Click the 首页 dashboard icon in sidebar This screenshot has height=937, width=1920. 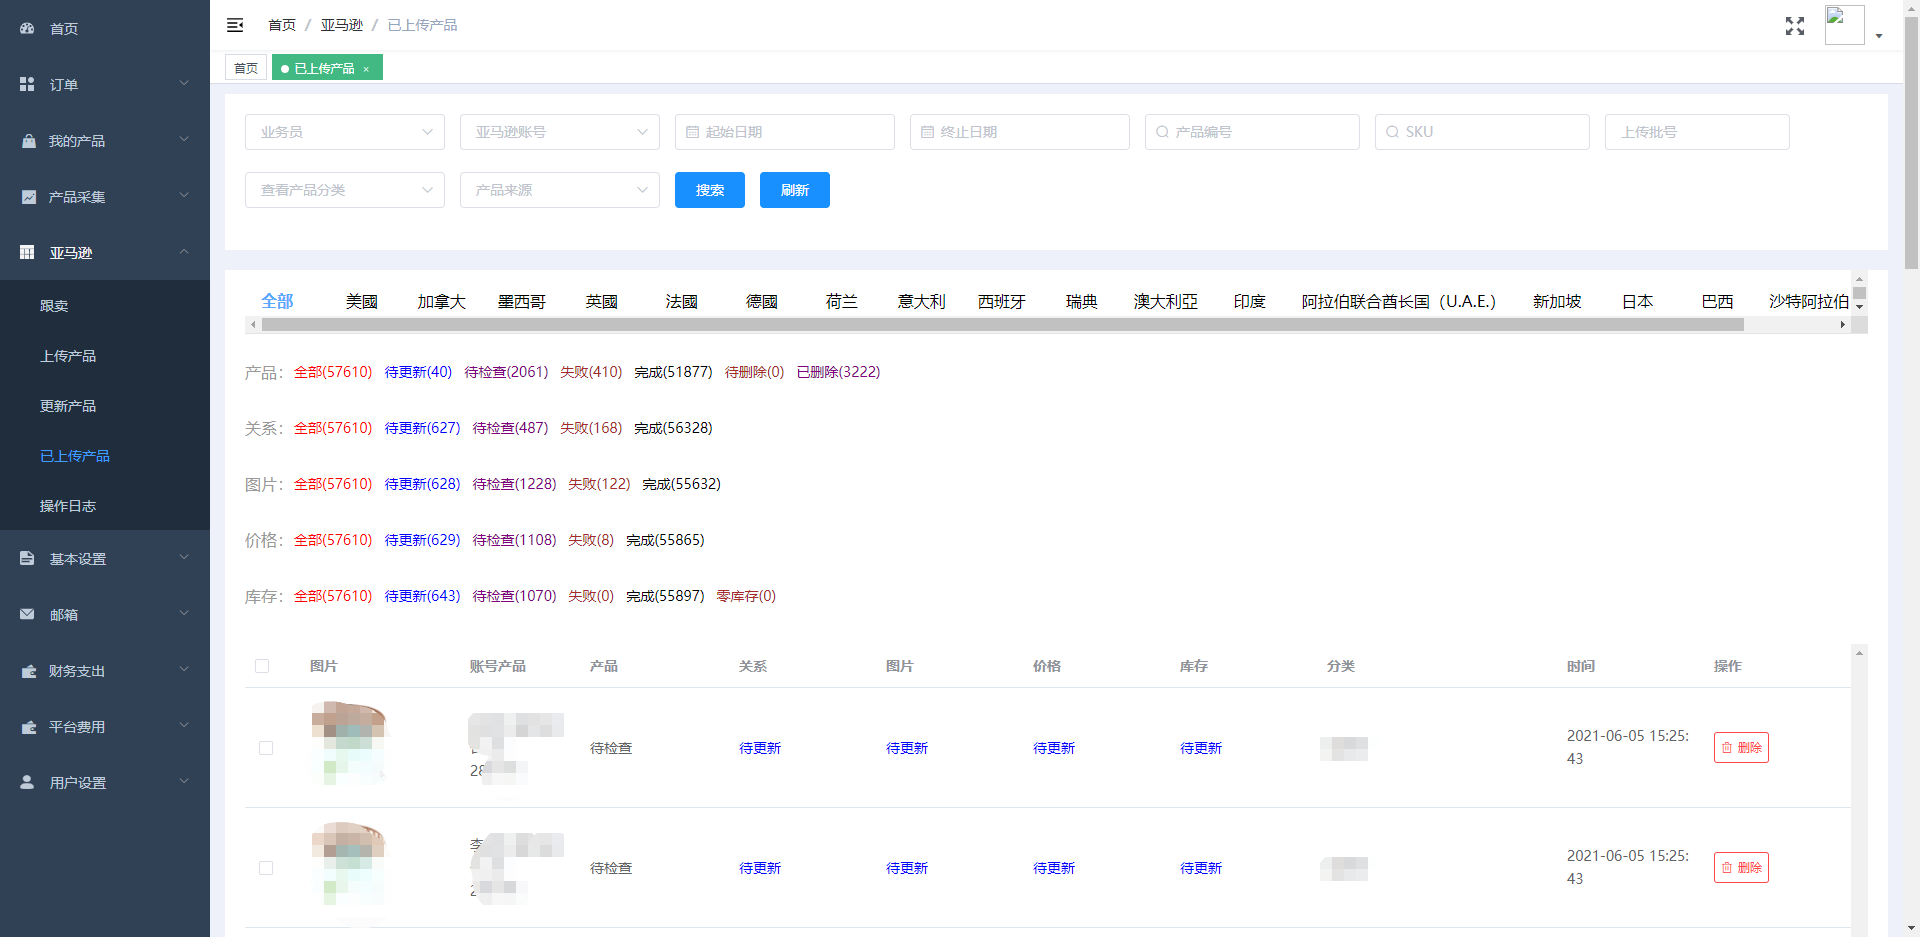[x=27, y=29]
